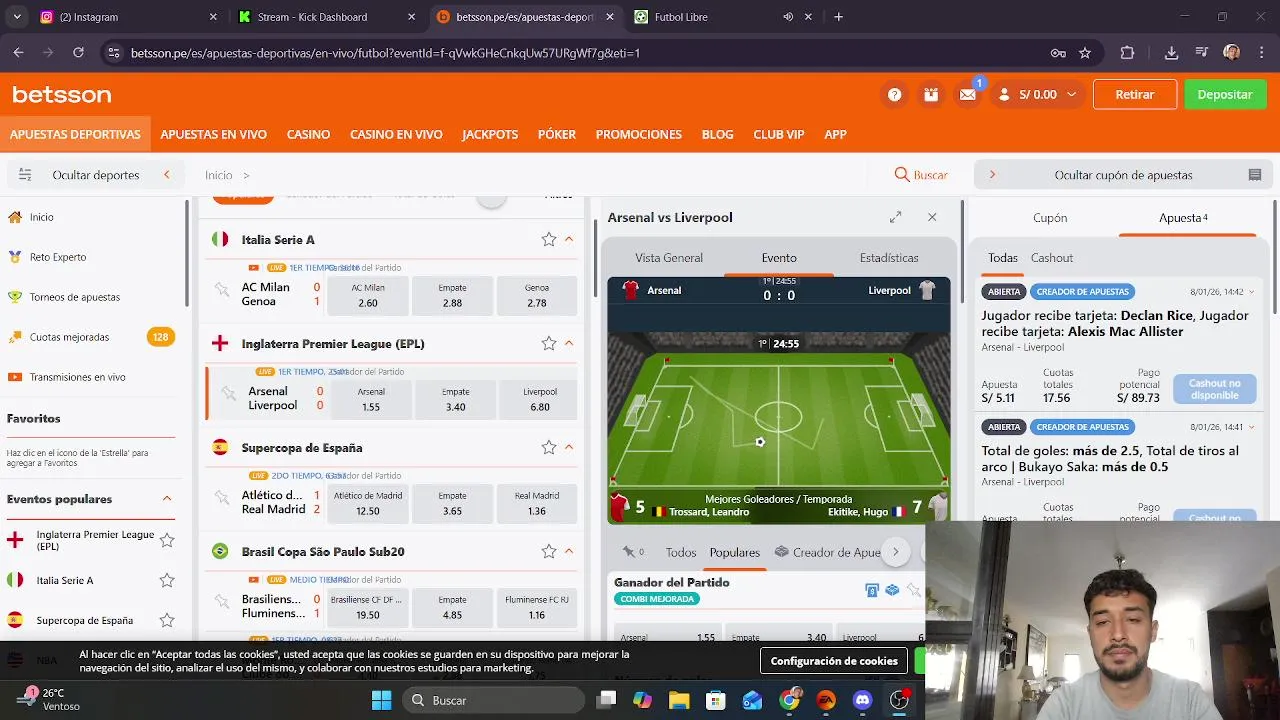The height and width of the screenshot is (720, 1280).
Task: Open the JACKPOTS menu item
Action: coord(490,134)
